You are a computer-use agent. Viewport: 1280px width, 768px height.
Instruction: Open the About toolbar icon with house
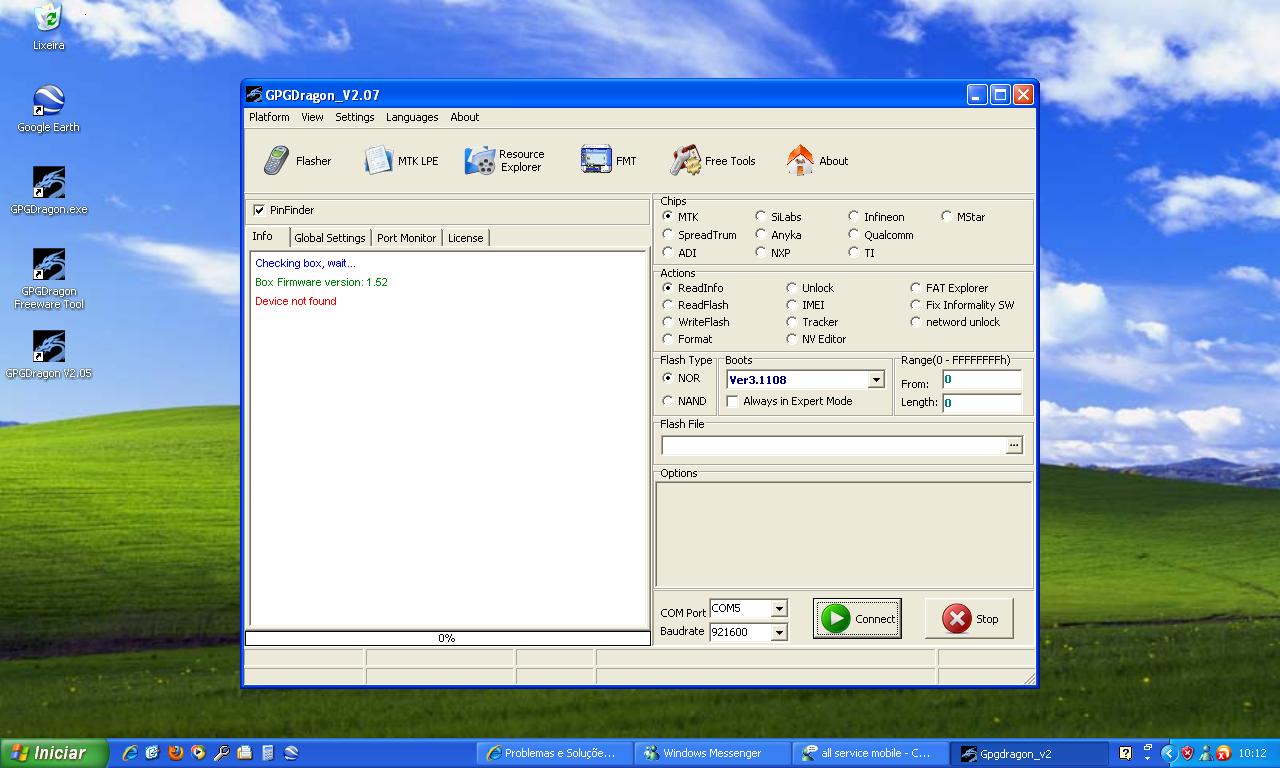817,160
